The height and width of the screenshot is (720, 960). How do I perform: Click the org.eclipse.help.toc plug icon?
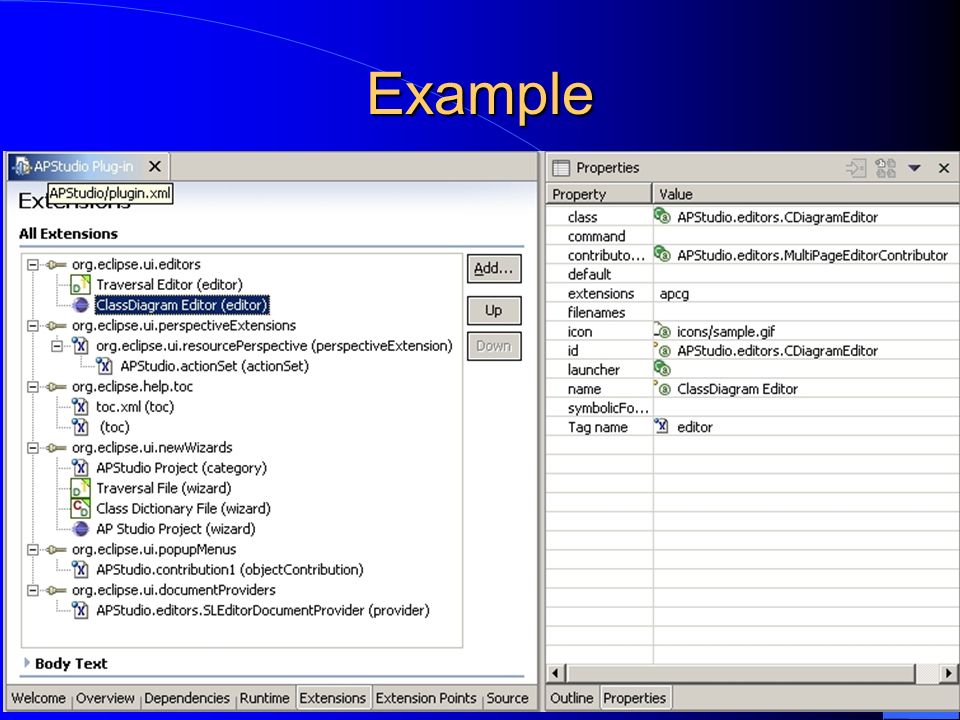pyautogui.click(x=56, y=386)
